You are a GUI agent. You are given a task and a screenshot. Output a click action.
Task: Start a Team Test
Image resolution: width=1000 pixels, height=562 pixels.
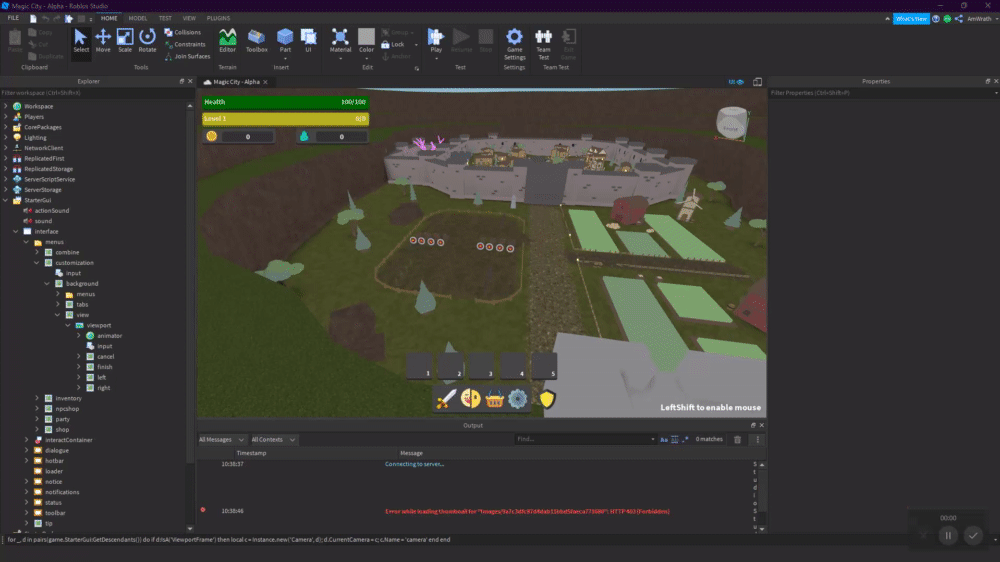[x=543, y=43]
